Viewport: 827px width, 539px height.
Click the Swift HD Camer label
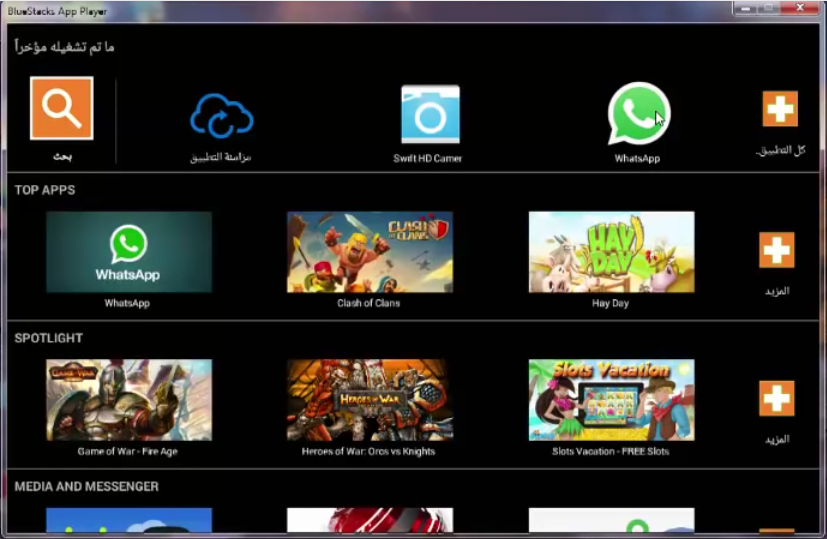427,158
